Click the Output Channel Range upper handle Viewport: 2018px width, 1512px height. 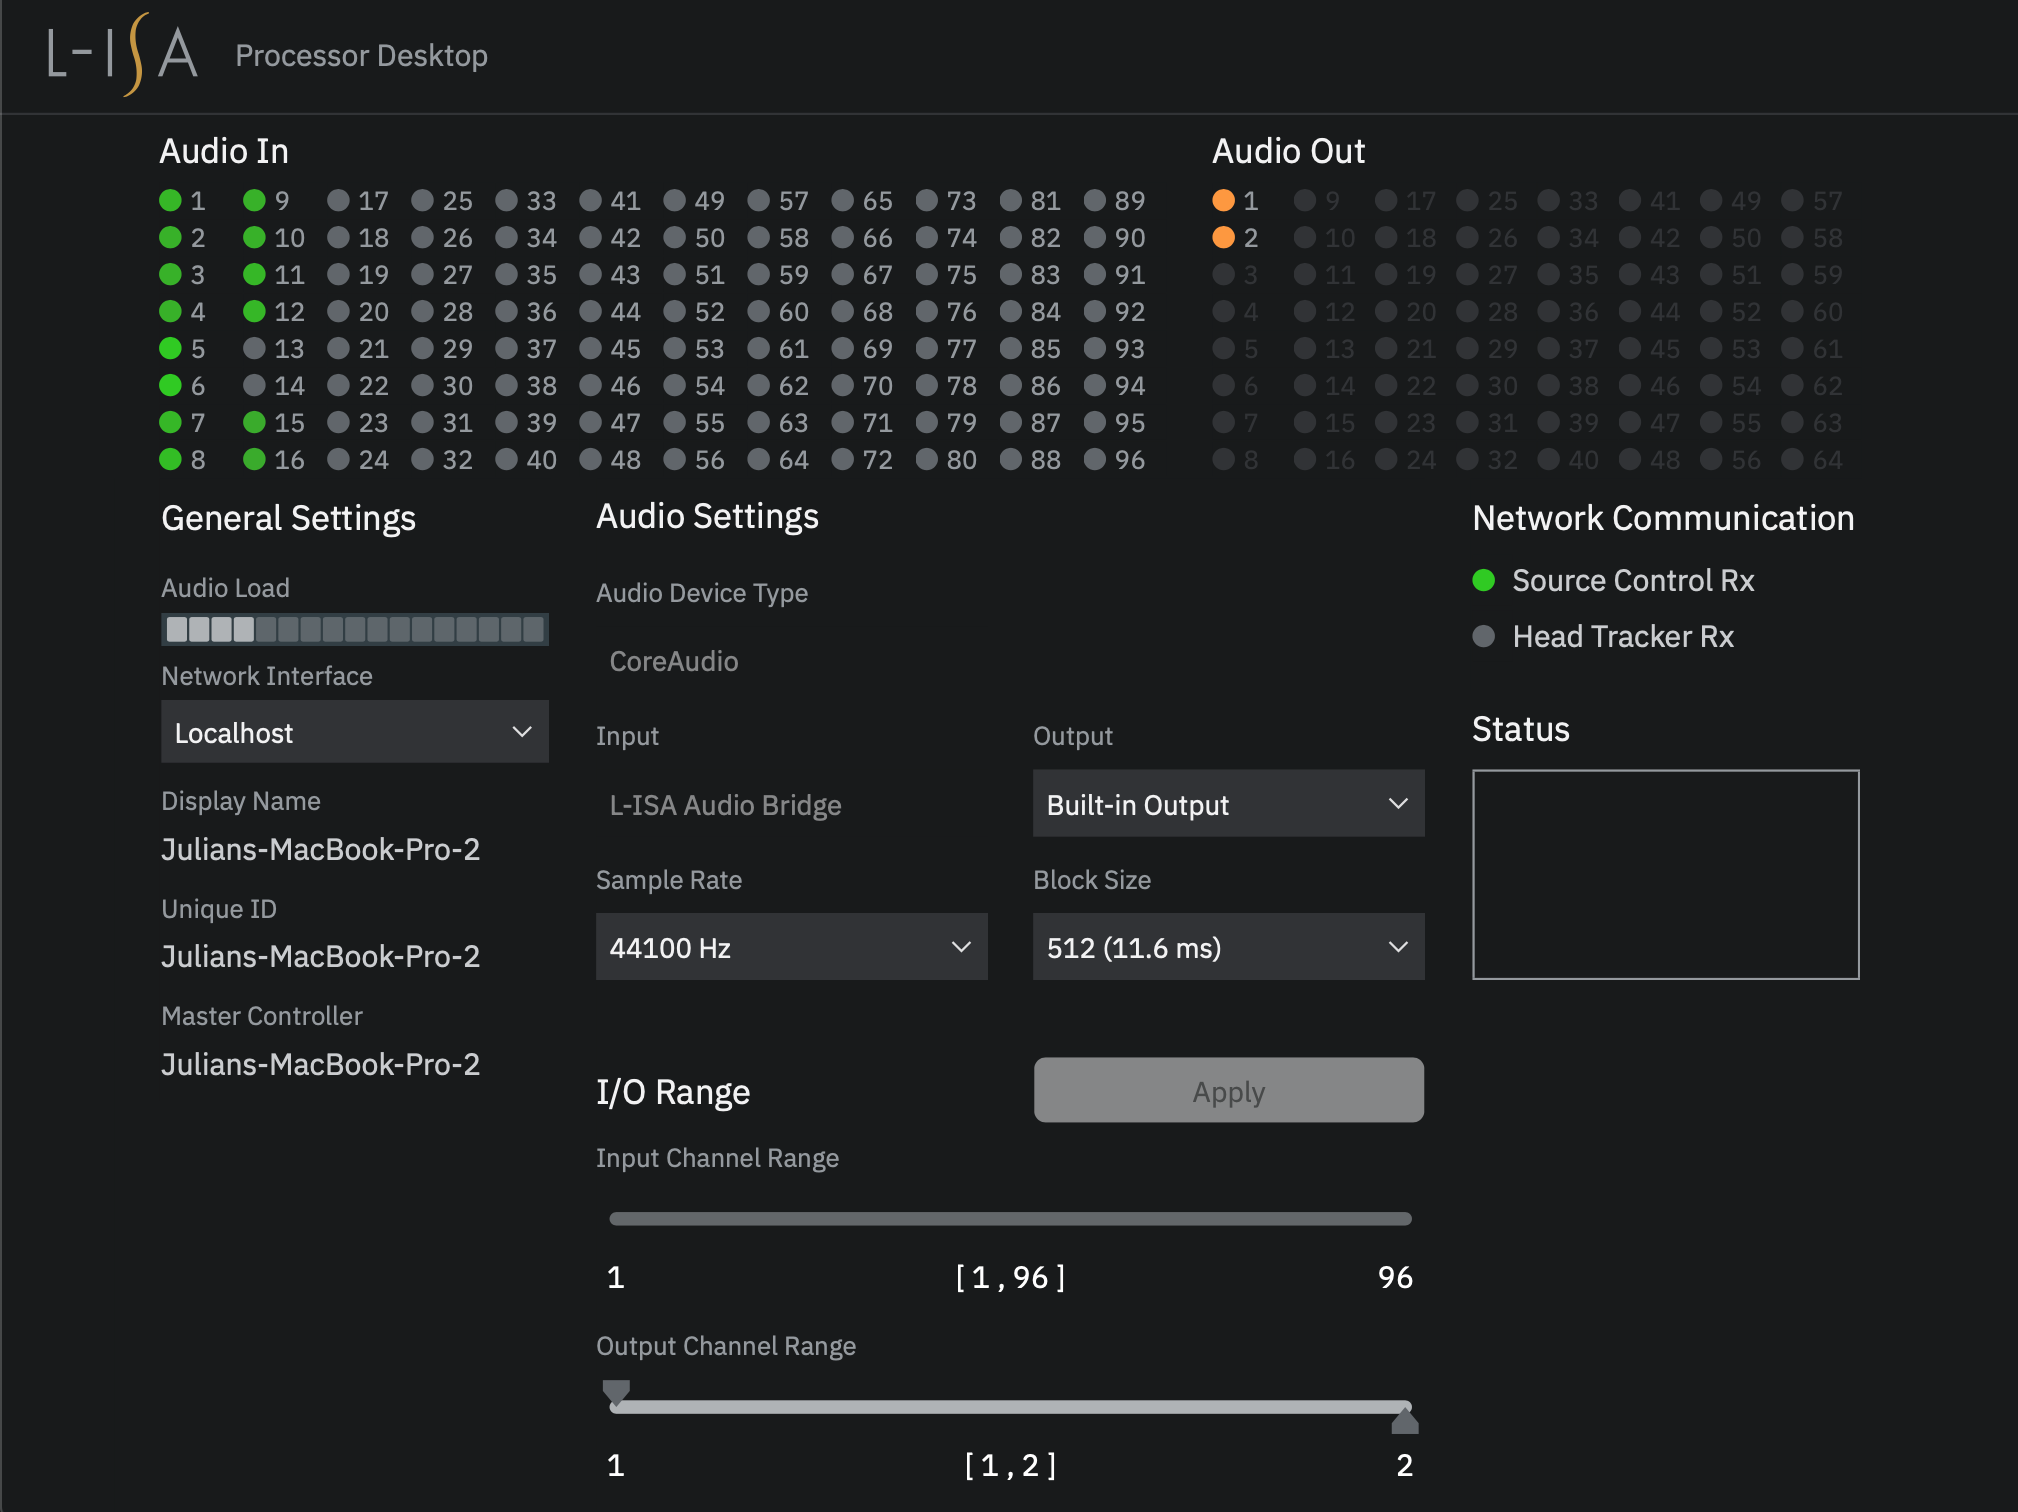click(x=1405, y=1421)
